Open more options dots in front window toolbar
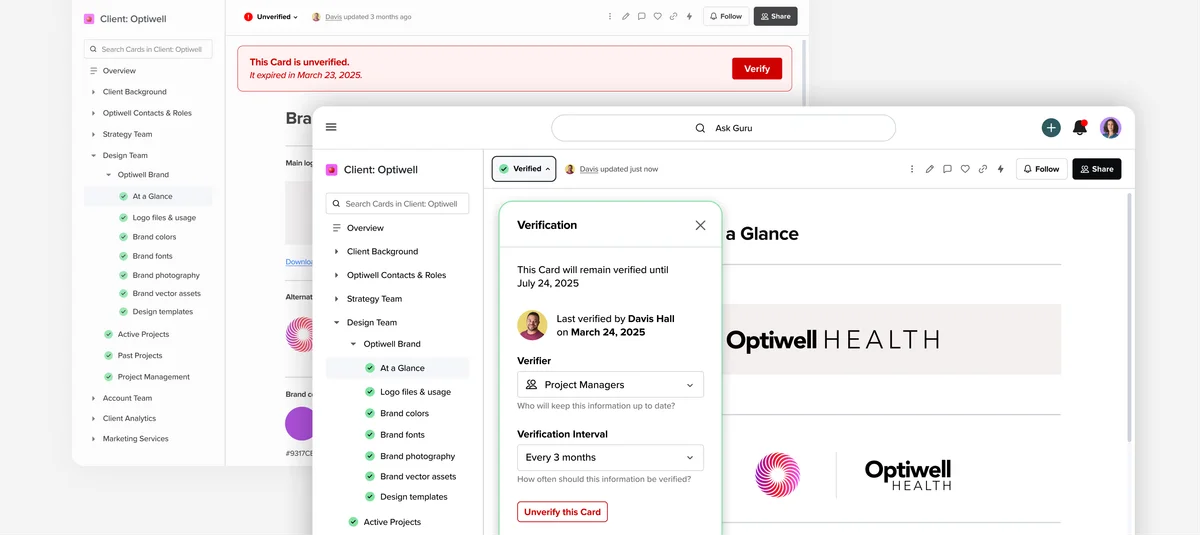This screenshot has height=535, width=1200. 912,169
